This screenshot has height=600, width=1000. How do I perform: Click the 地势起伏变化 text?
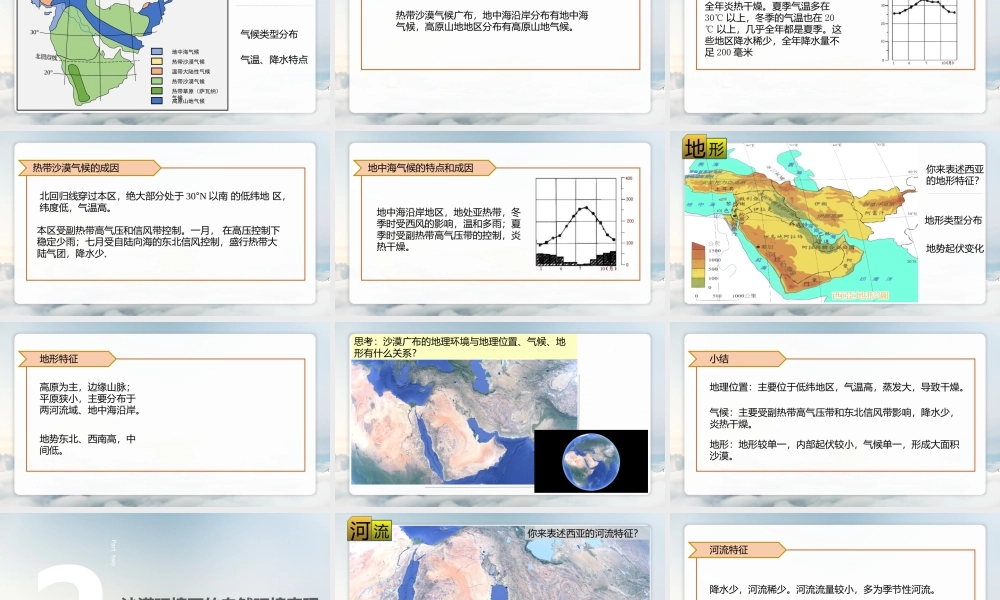[954, 248]
